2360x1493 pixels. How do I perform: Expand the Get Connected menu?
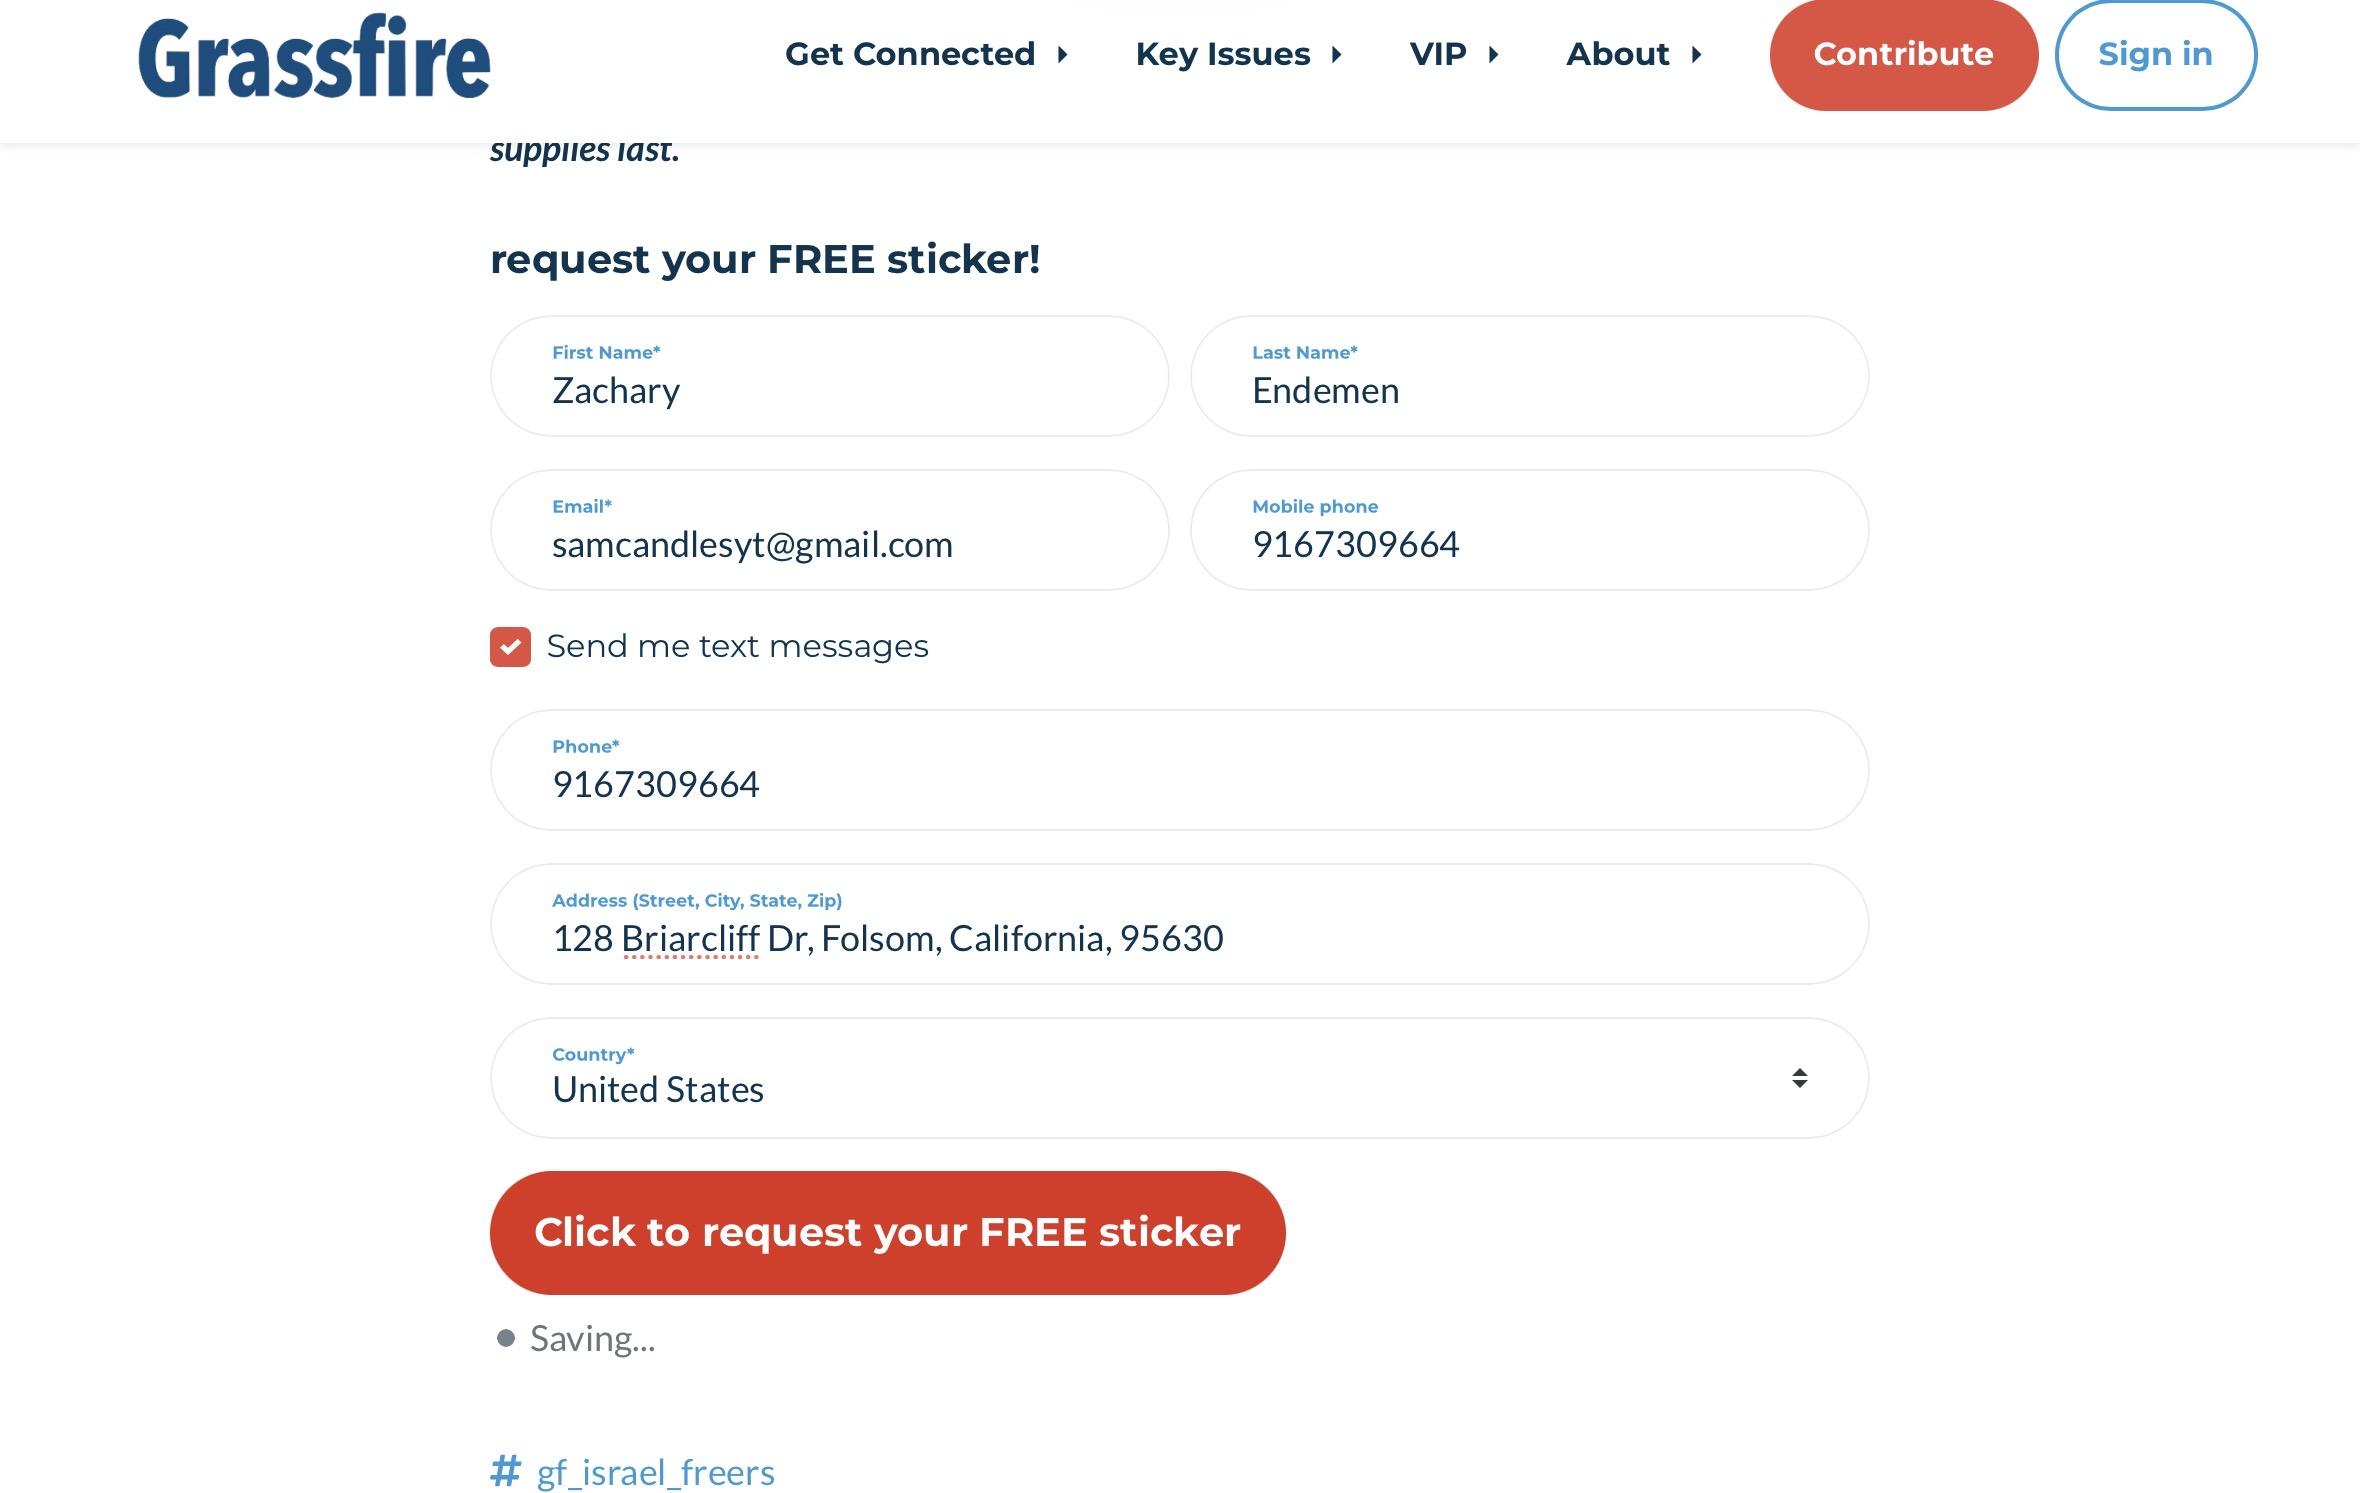click(926, 54)
